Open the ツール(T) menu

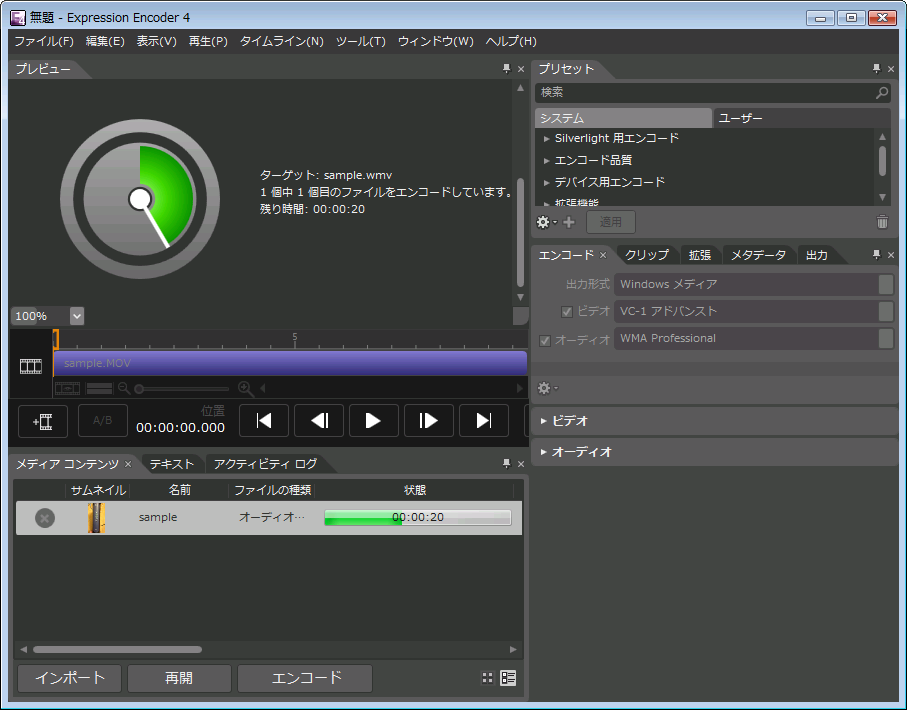pyautogui.click(x=361, y=41)
